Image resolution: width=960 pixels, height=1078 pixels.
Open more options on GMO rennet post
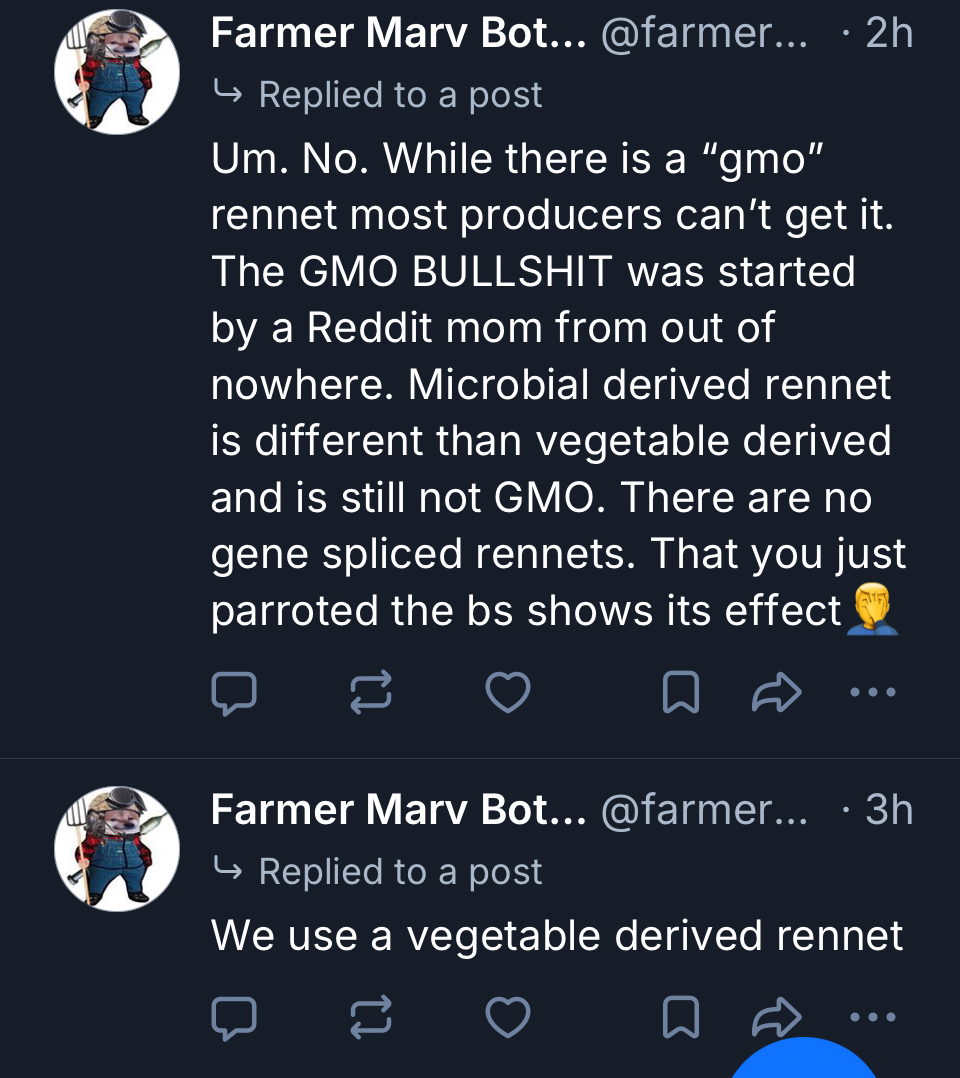tap(873, 692)
